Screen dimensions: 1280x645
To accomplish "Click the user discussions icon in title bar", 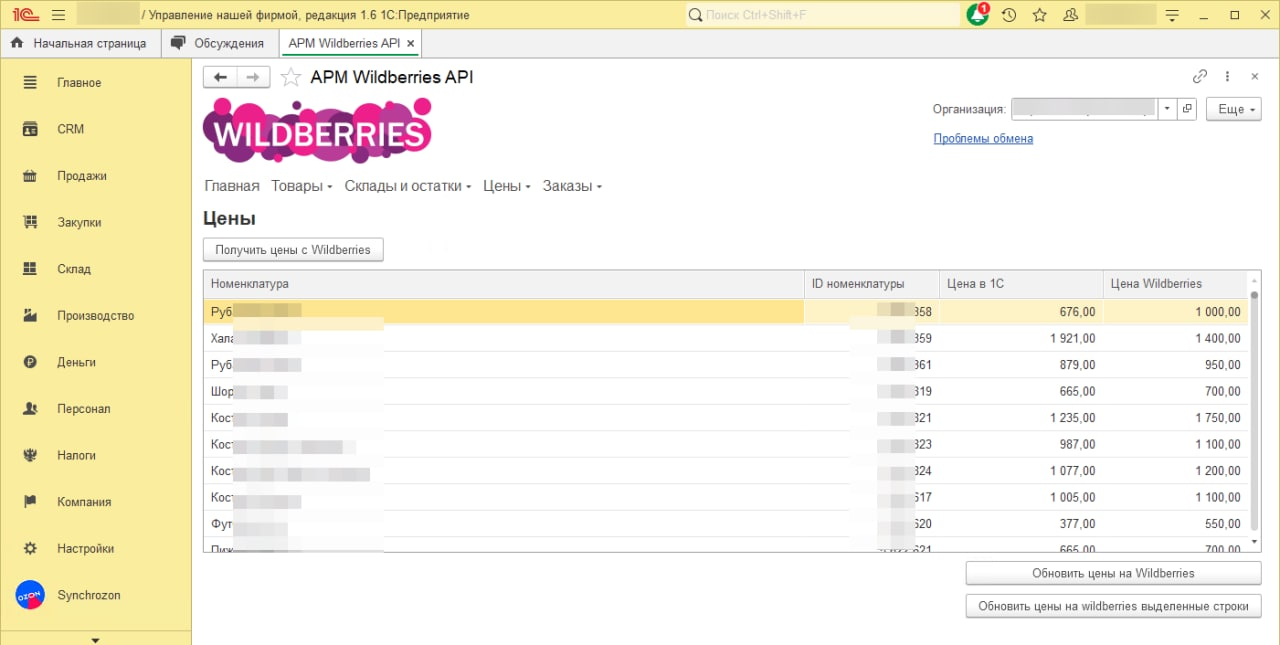I will 1071,15.
